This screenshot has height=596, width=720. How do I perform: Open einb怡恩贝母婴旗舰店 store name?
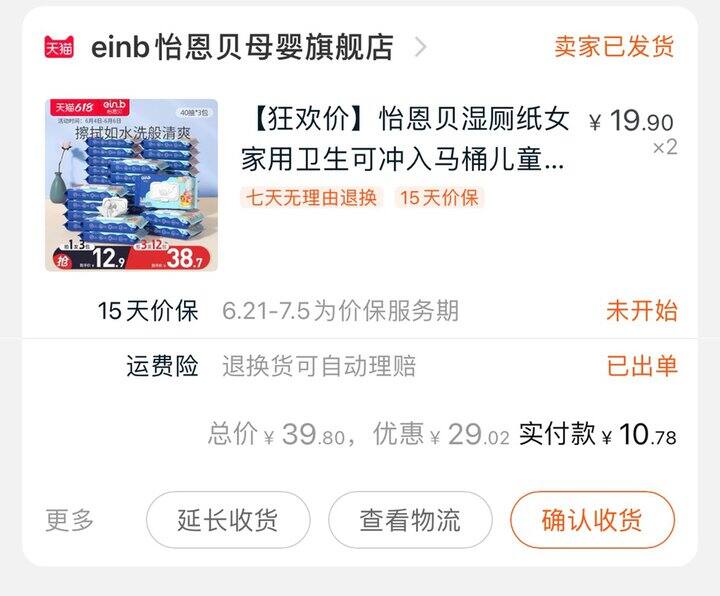pyautogui.click(x=242, y=47)
